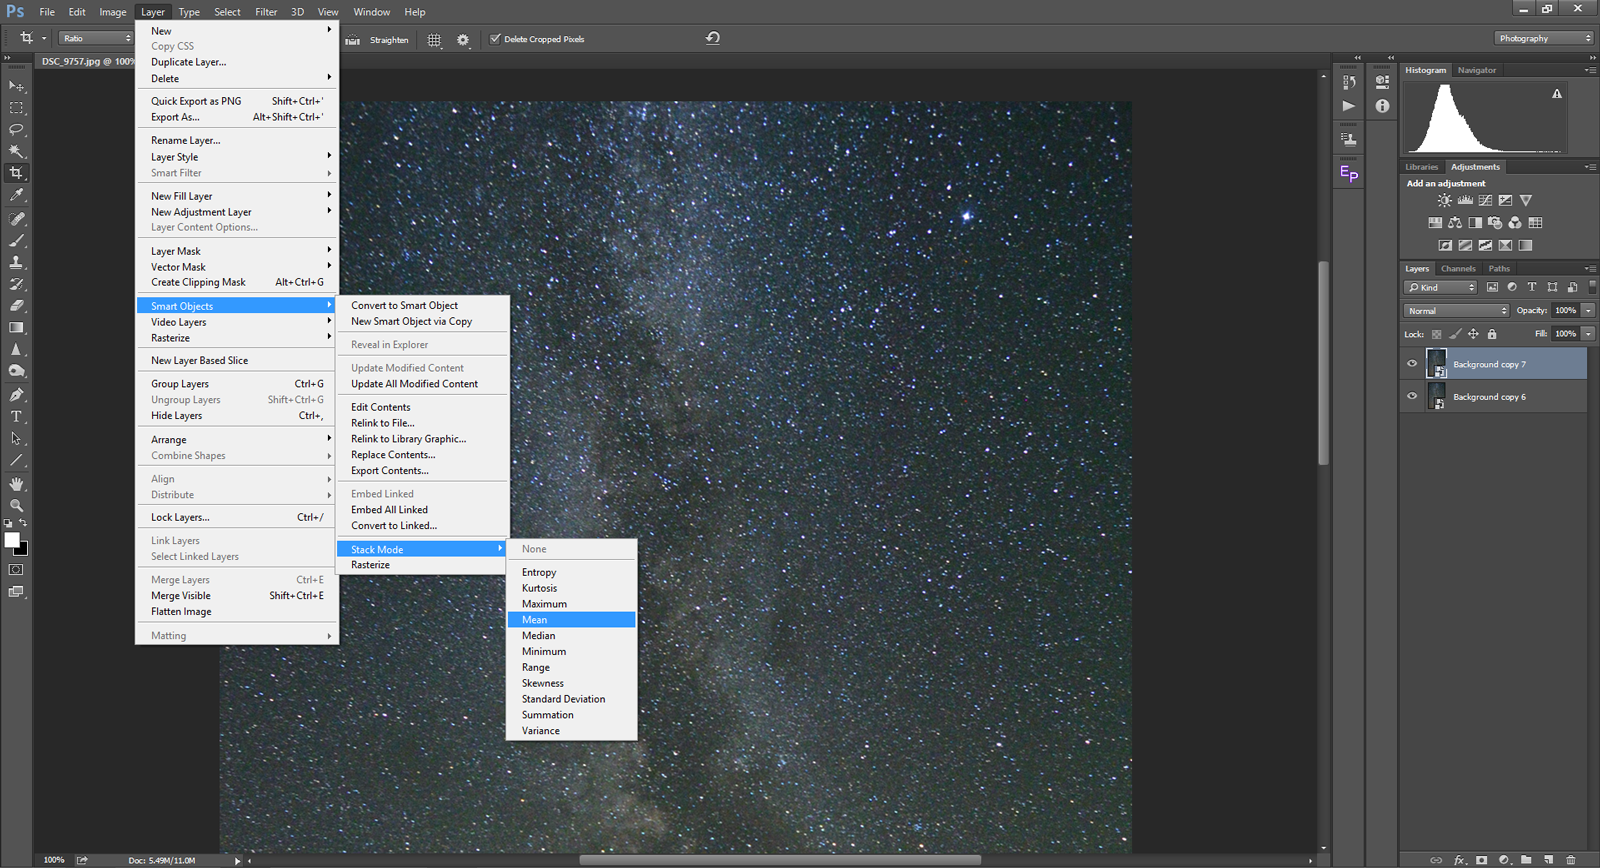Select the Lasso tool
1600x868 pixels.
pyautogui.click(x=16, y=130)
